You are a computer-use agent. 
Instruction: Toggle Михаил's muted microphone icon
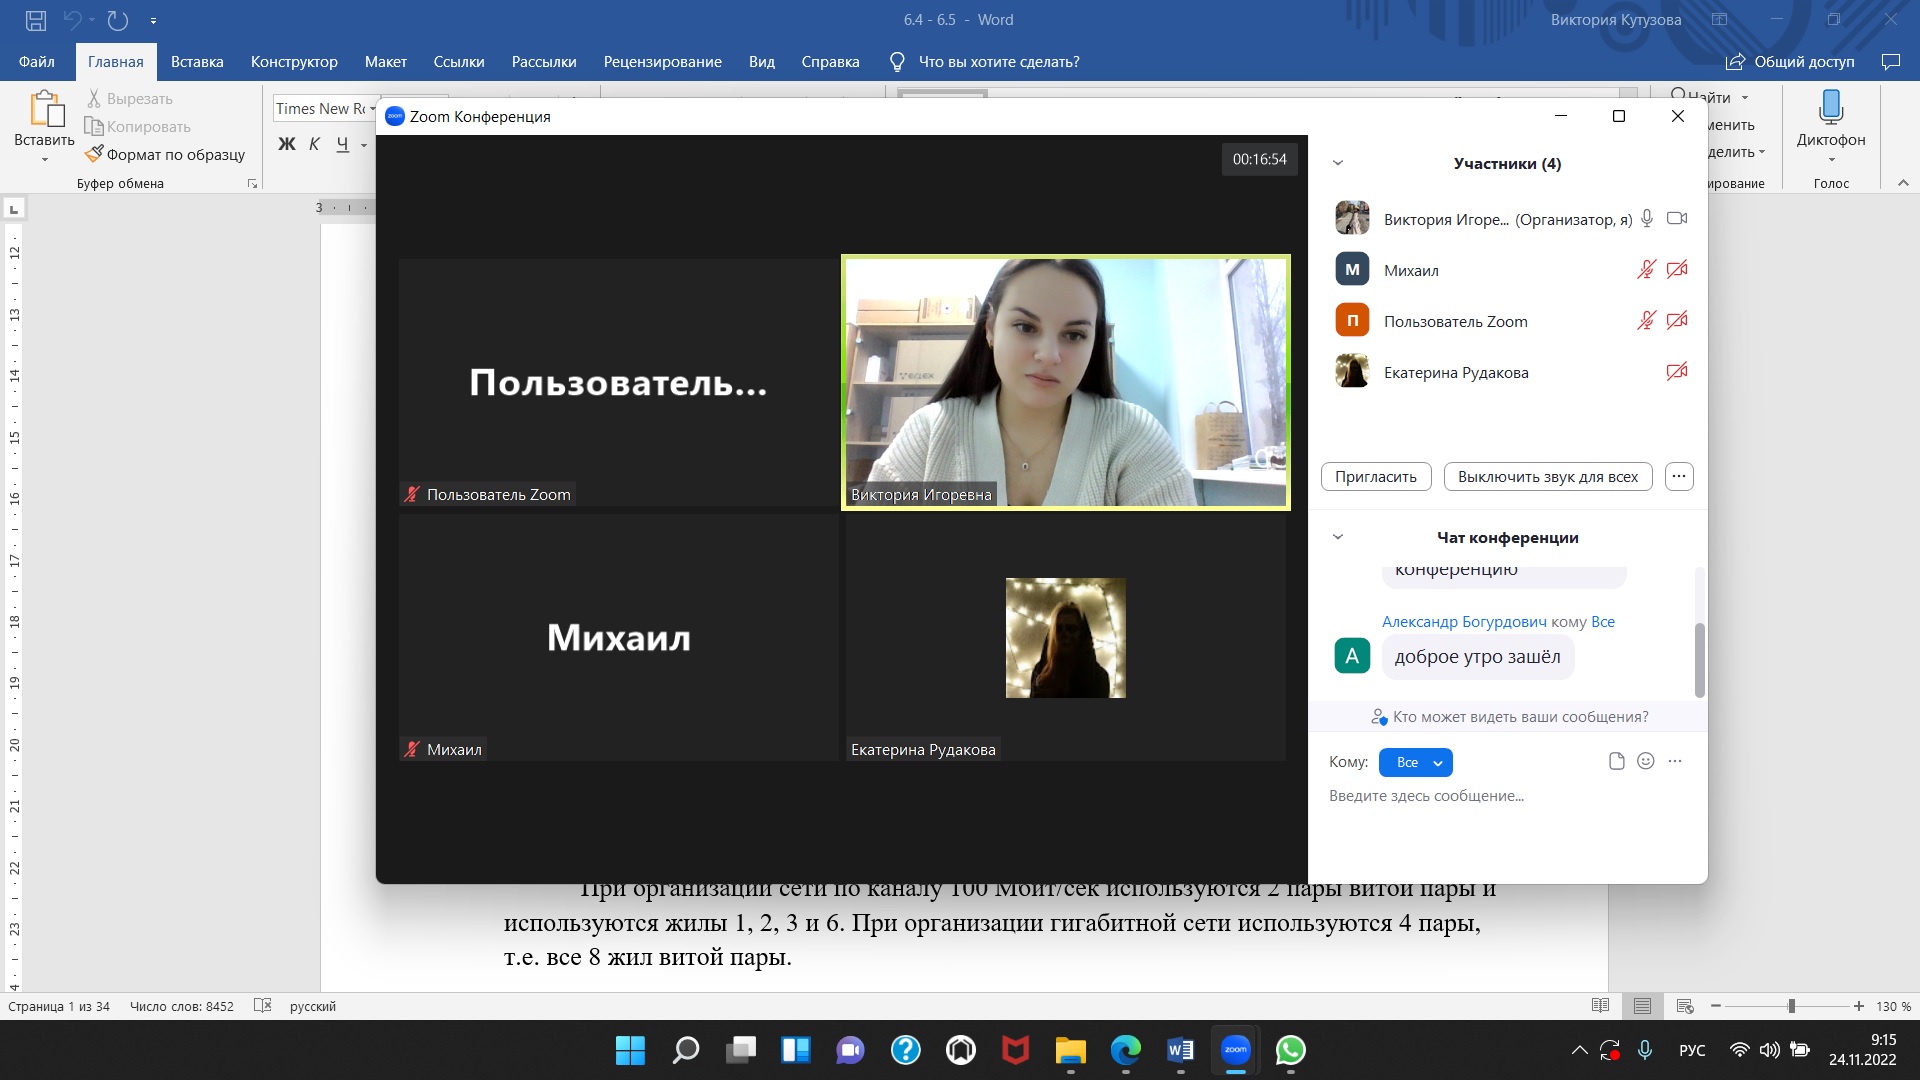click(x=1646, y=269)
